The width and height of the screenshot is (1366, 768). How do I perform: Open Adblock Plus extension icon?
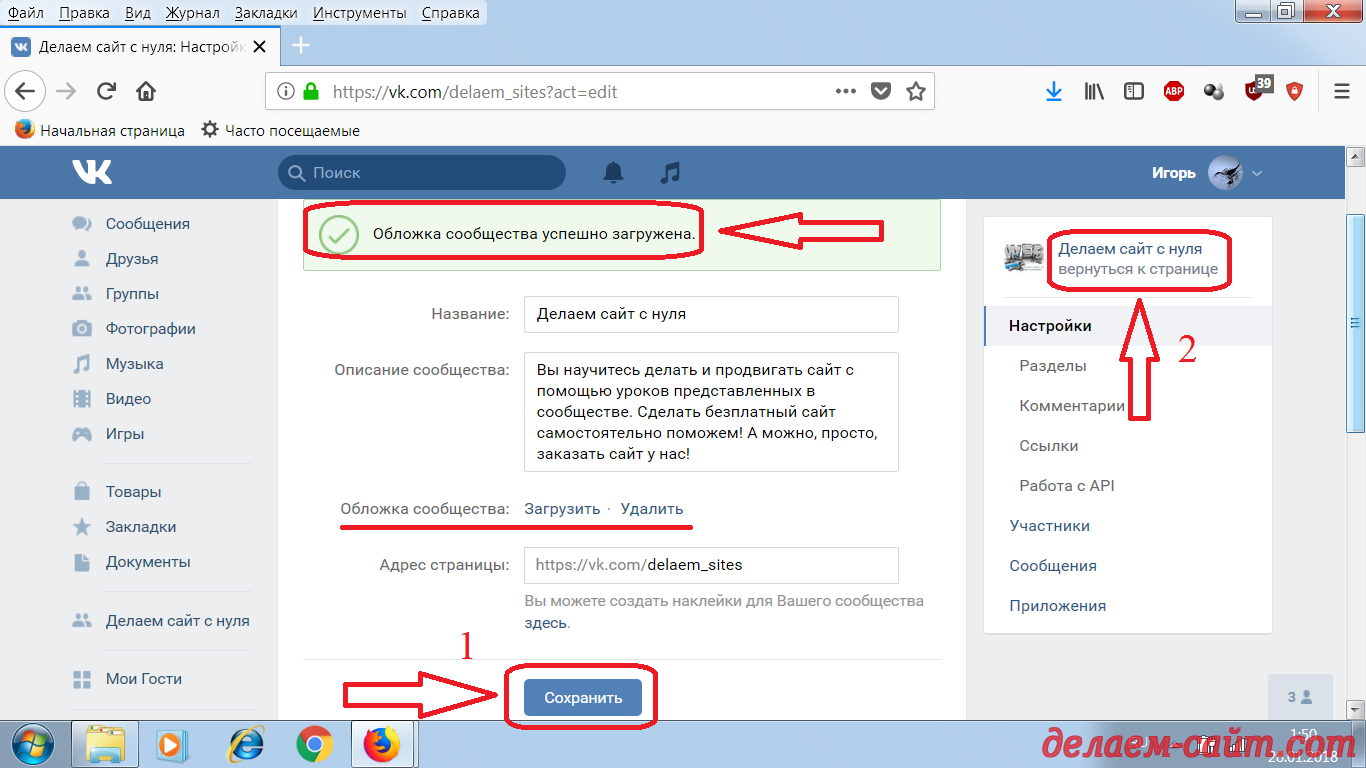(1174, 91)
